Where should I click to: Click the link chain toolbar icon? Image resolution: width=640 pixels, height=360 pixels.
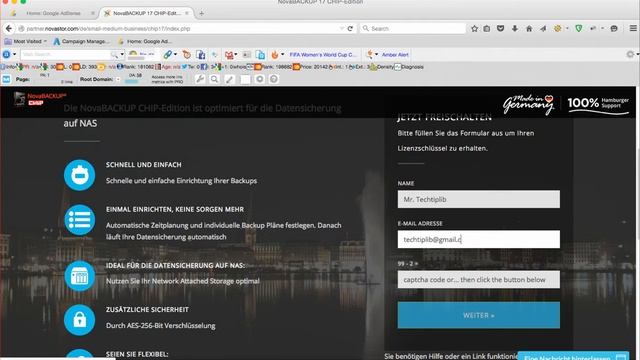click(x=167, y=54)
